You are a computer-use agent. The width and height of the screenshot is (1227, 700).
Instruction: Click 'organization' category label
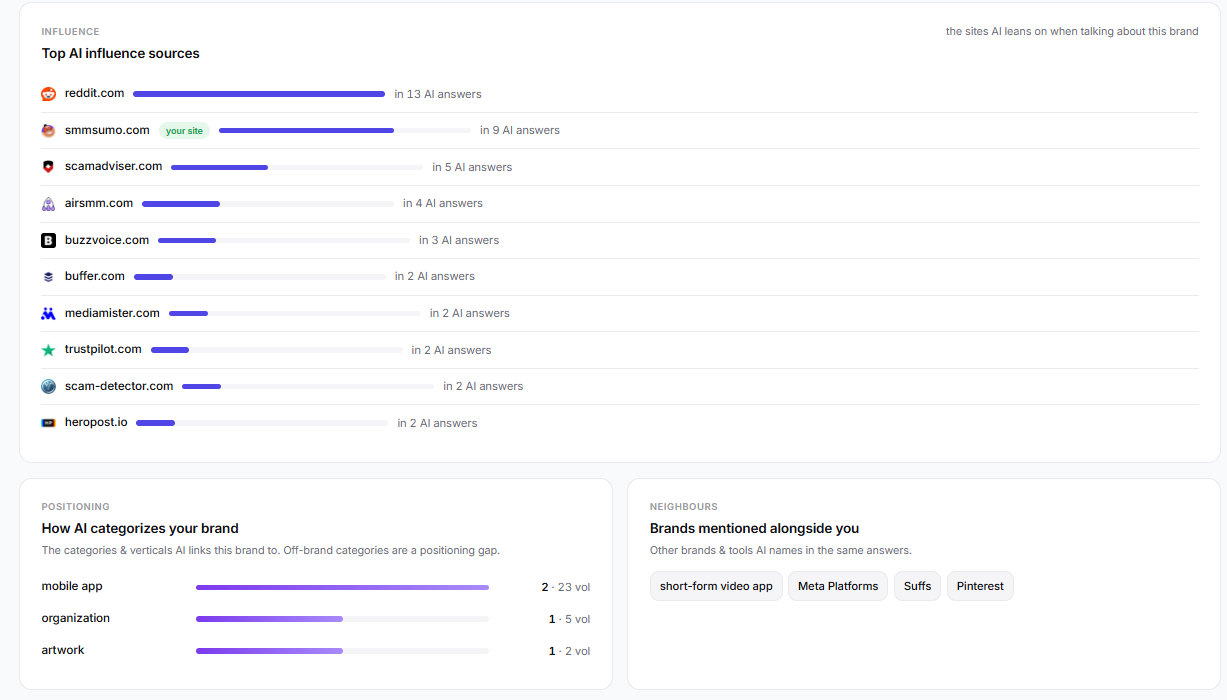click(x=76, y=618)
